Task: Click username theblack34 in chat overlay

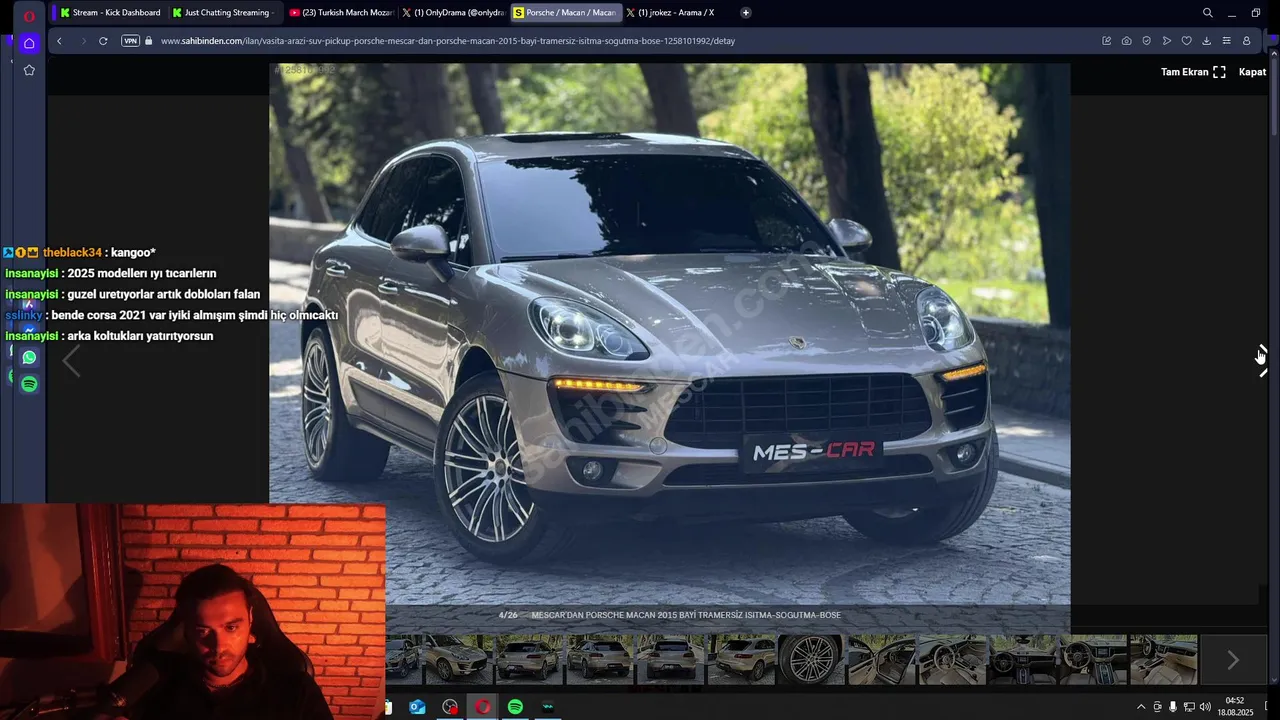Action: [x=72, y=253]
